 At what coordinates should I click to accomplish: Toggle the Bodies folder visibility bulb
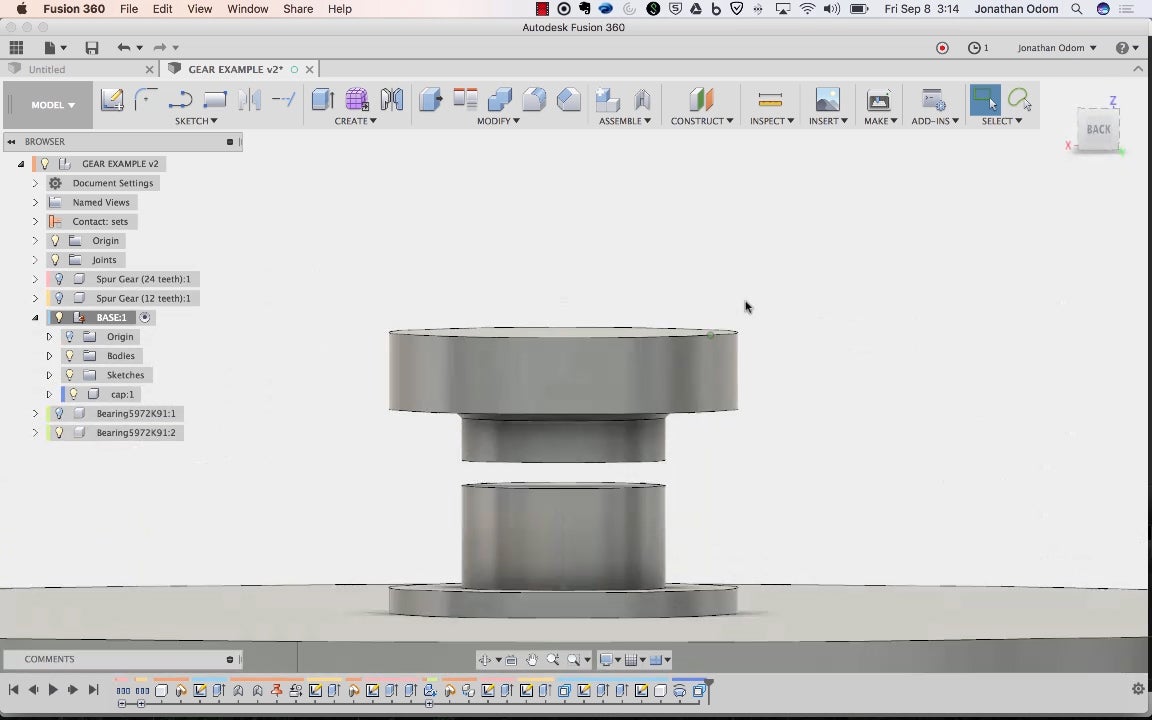click(x=69, y=356)
